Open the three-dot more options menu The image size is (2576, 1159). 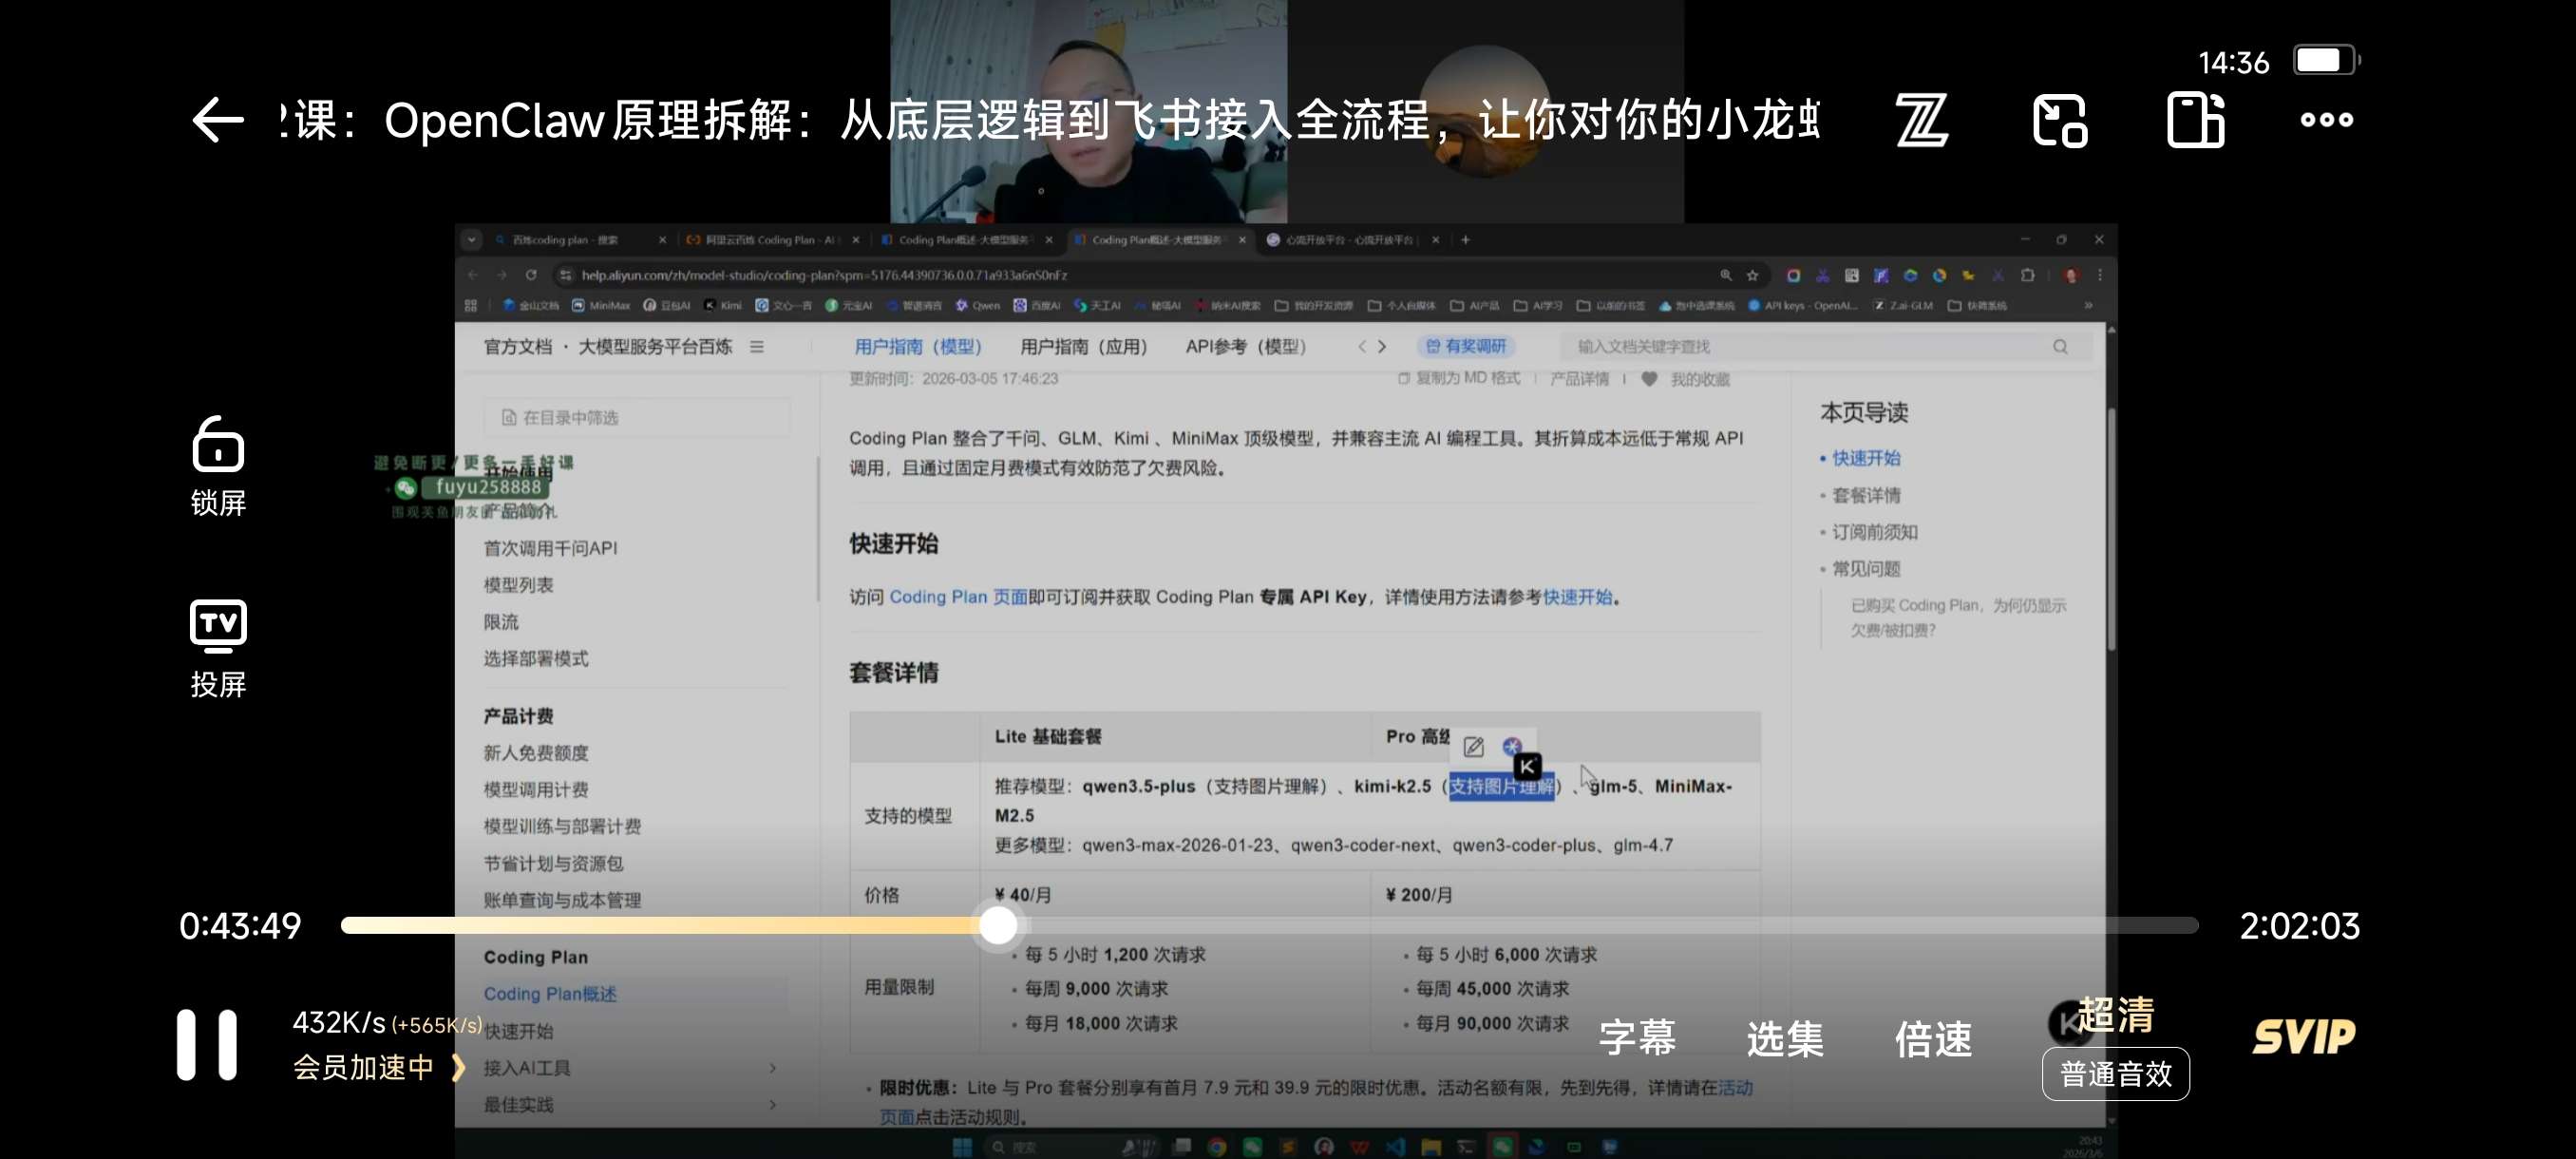[2326, 120]
